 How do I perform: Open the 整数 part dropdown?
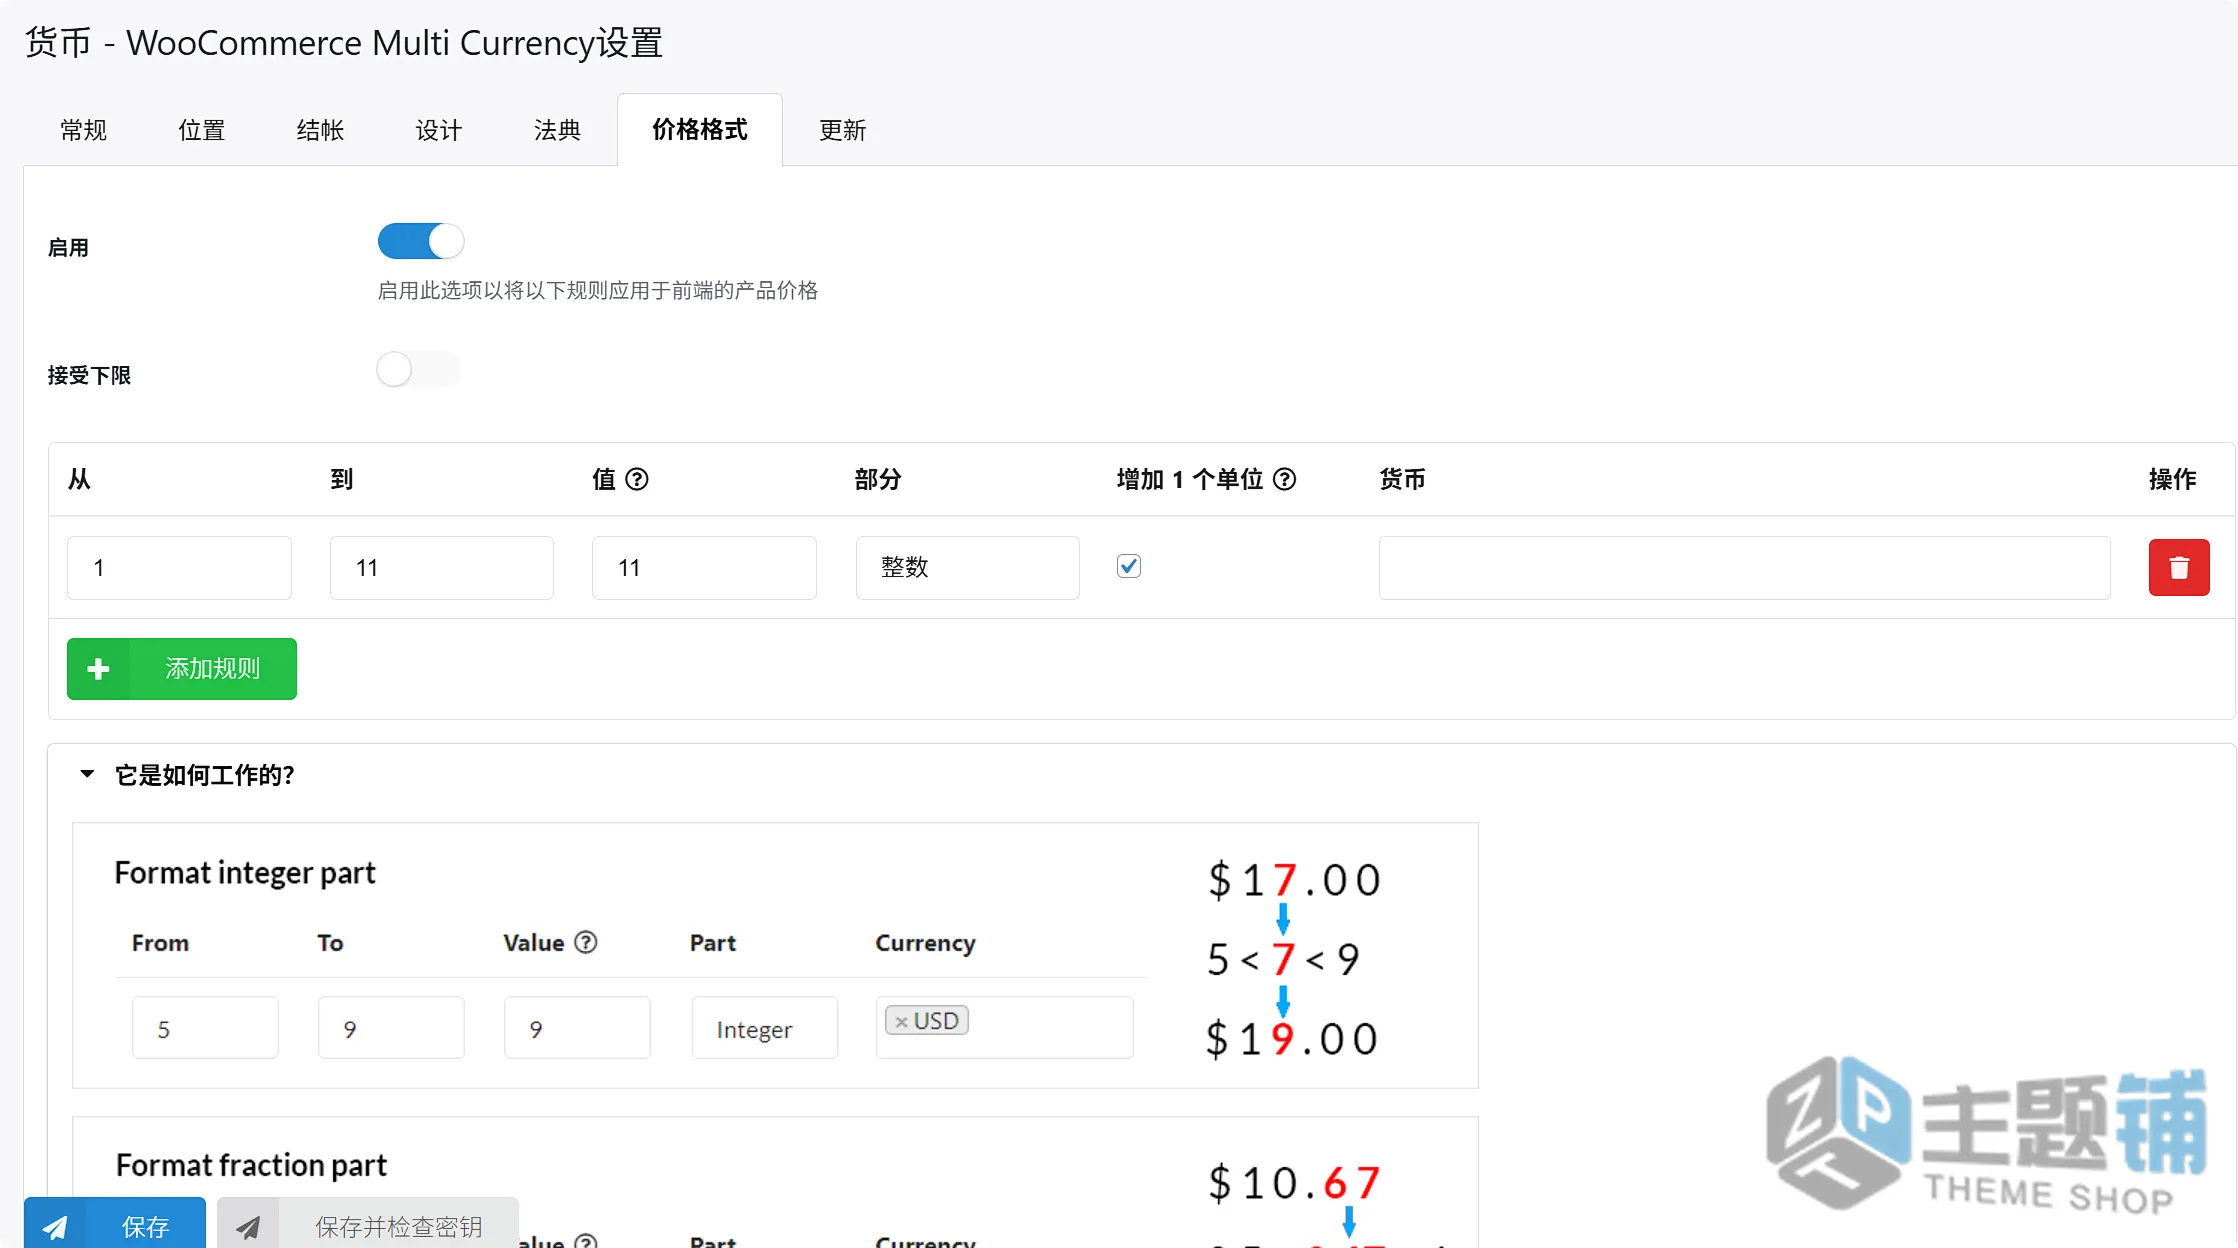(x=967, y=568)
